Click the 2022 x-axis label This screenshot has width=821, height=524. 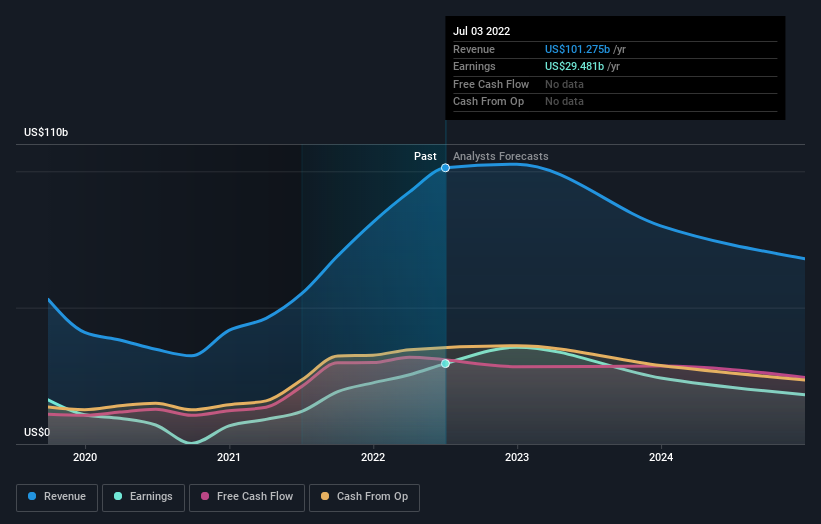[373, 458]
